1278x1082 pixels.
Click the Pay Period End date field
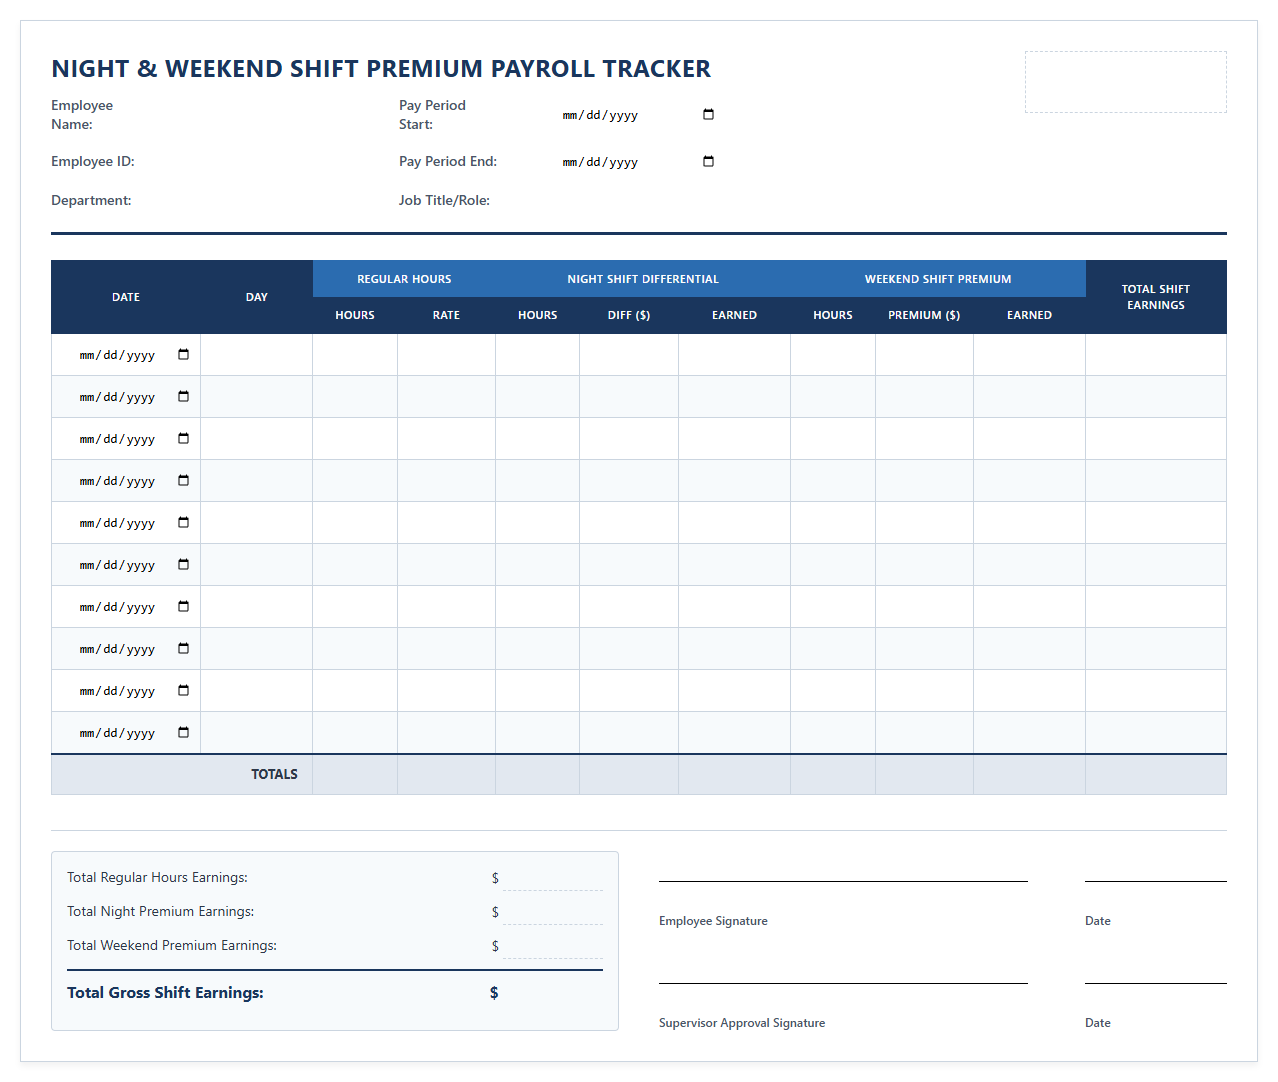(638, 162)
